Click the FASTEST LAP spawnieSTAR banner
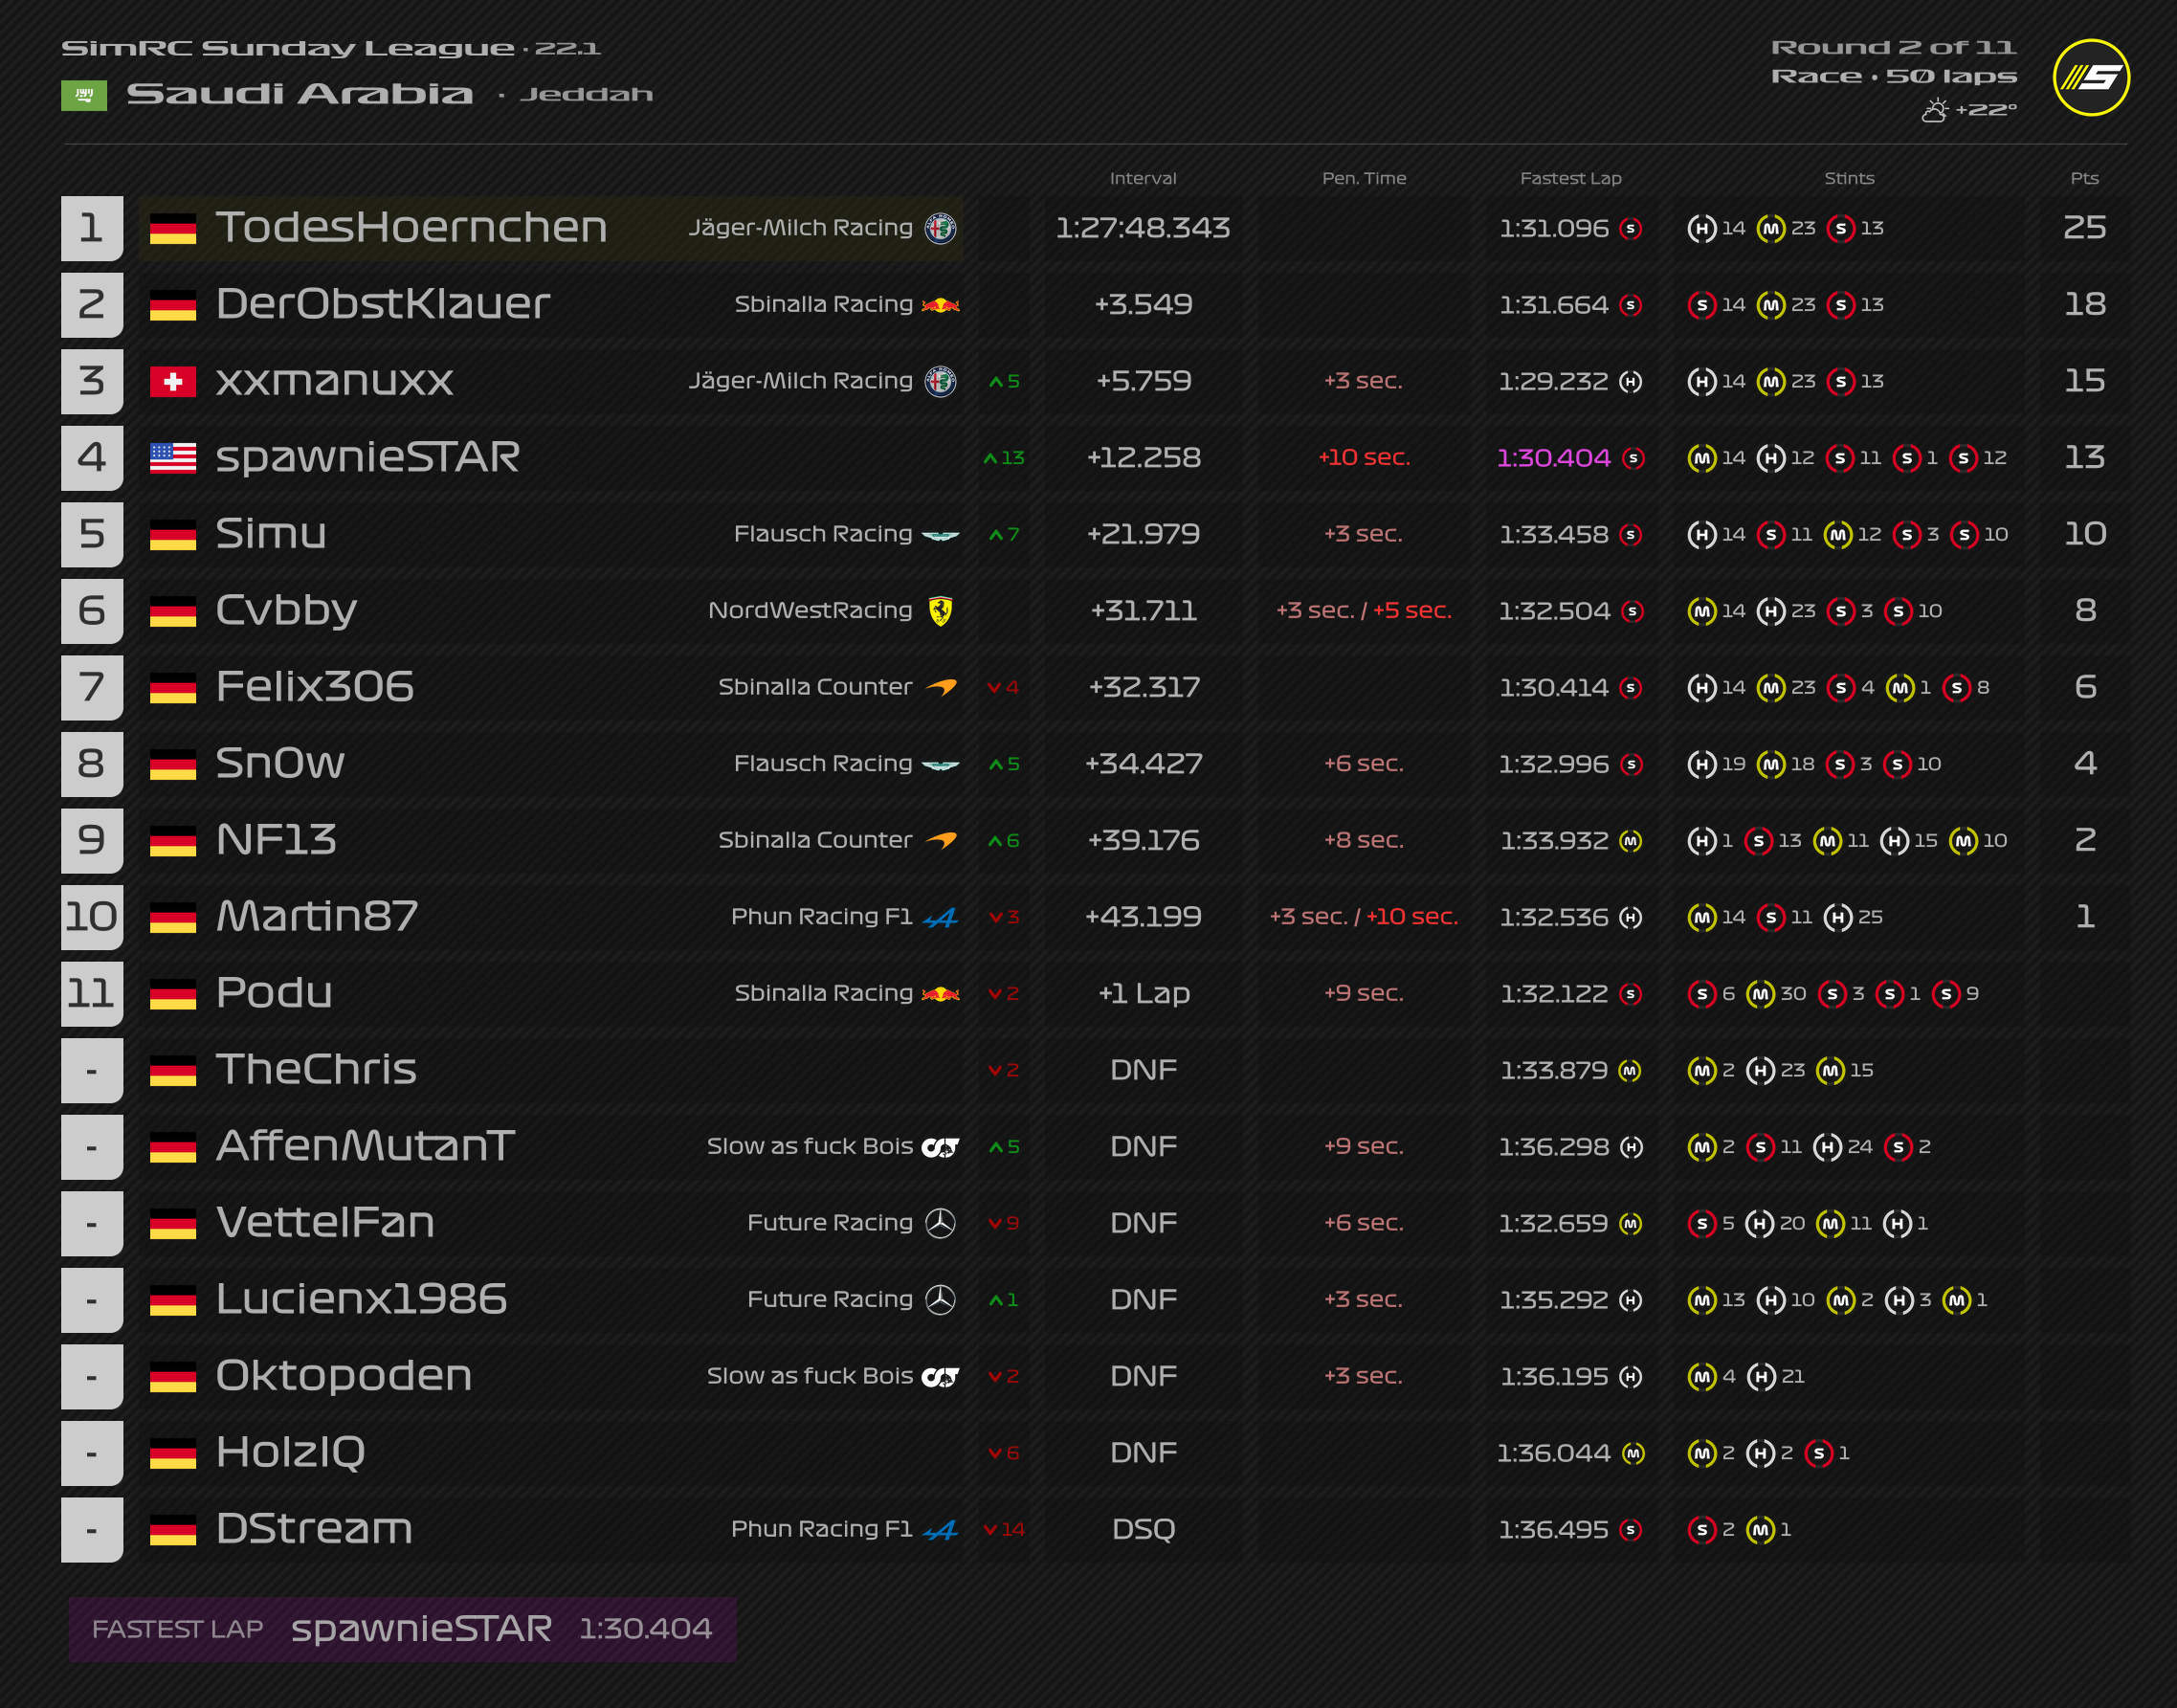 [402, 1629]
